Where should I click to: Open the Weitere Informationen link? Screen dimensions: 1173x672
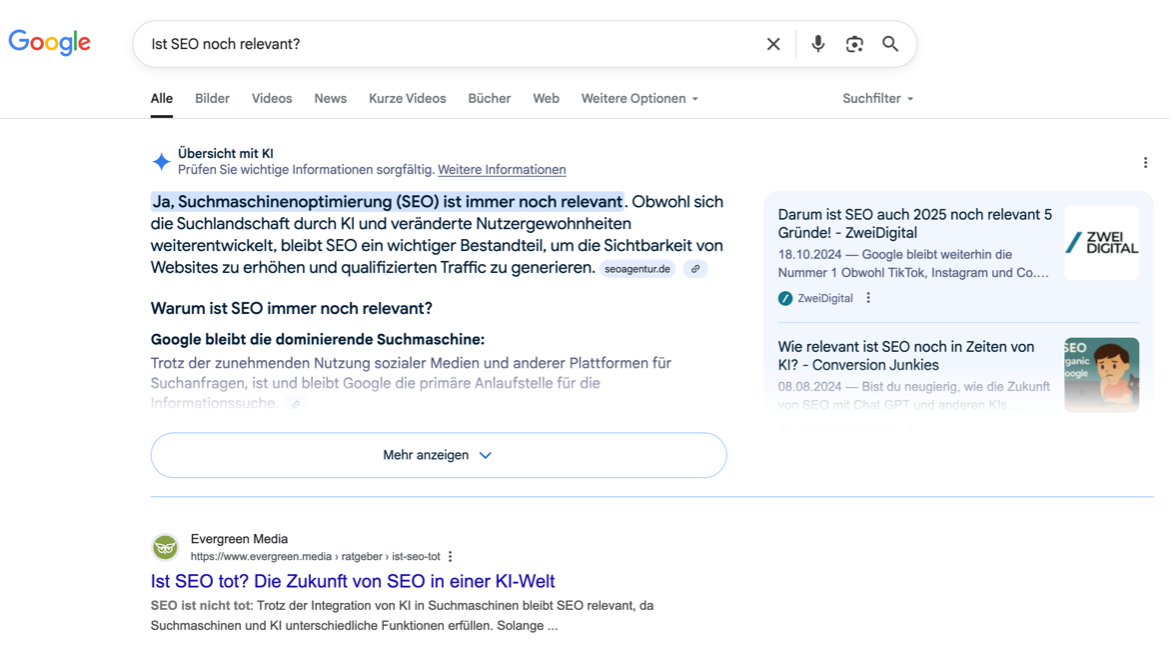pyautogui.click(x=501, y=170)
